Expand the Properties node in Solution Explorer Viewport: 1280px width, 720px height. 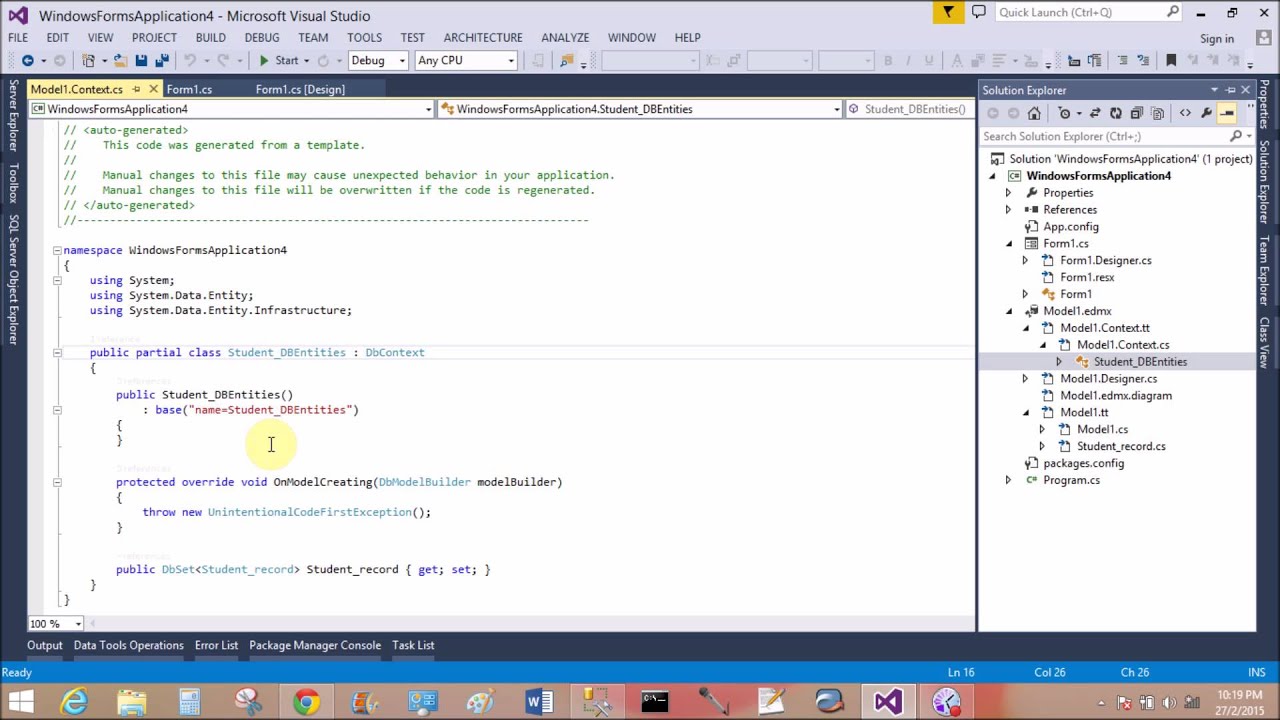pyautogui.click(x=1008, y=193)
